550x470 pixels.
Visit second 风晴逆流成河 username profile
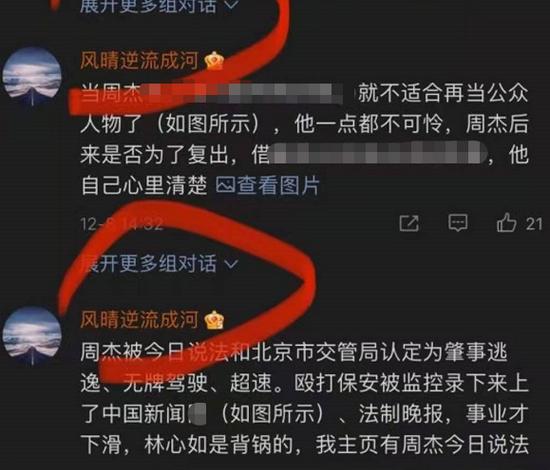tap(140, 320)
